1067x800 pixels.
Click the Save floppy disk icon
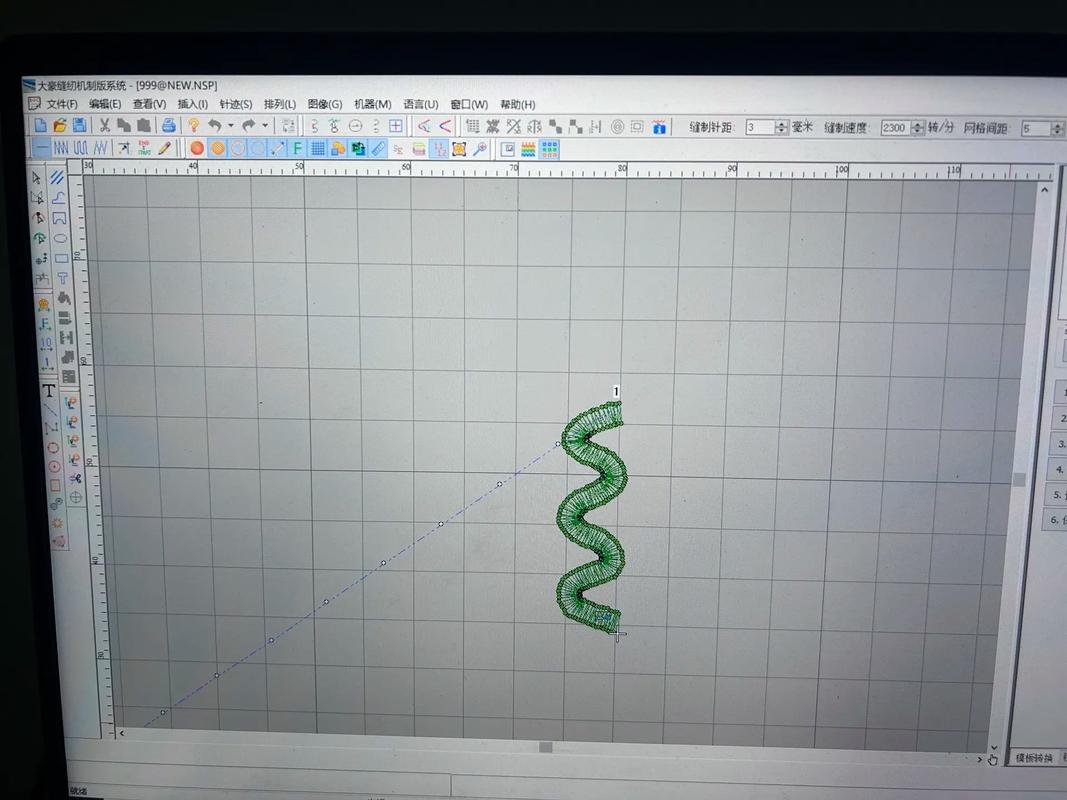76,126
